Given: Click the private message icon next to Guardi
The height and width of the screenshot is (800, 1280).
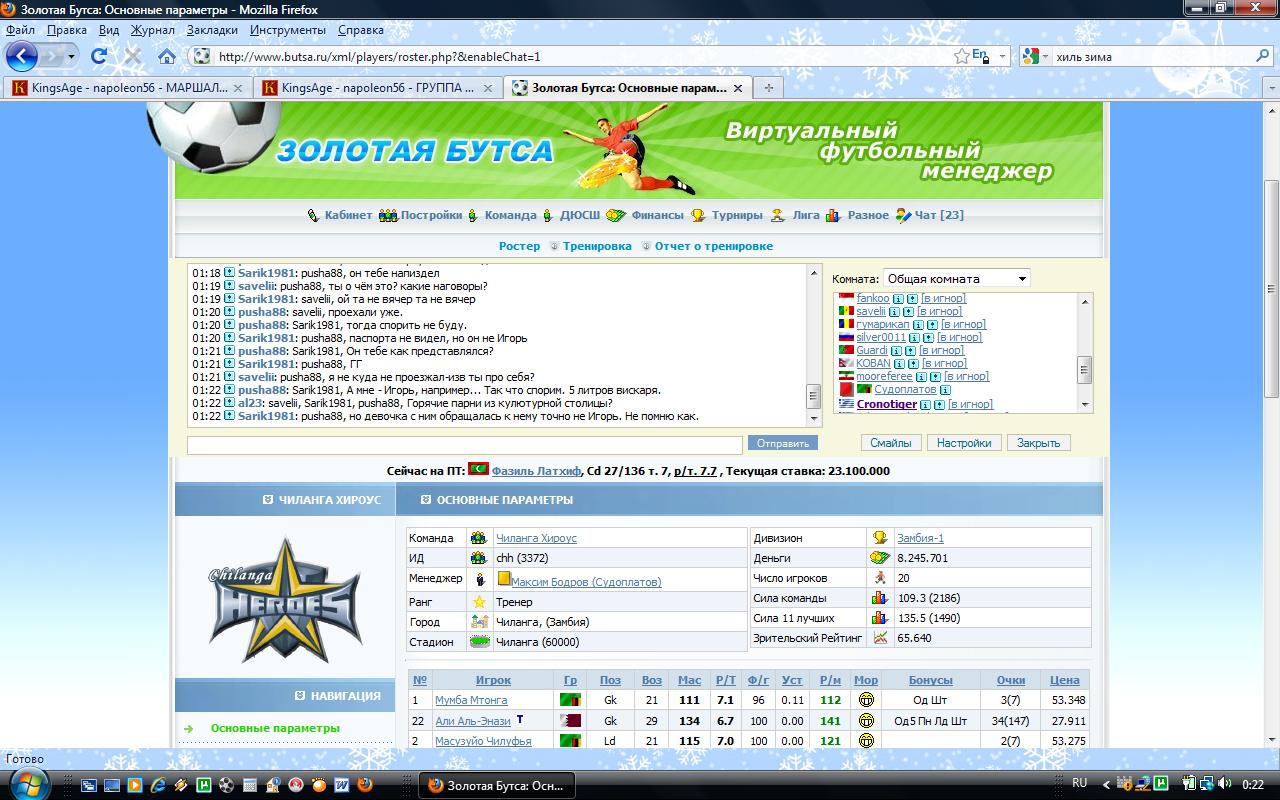Looking at the screenshot, I should (908, 351).
